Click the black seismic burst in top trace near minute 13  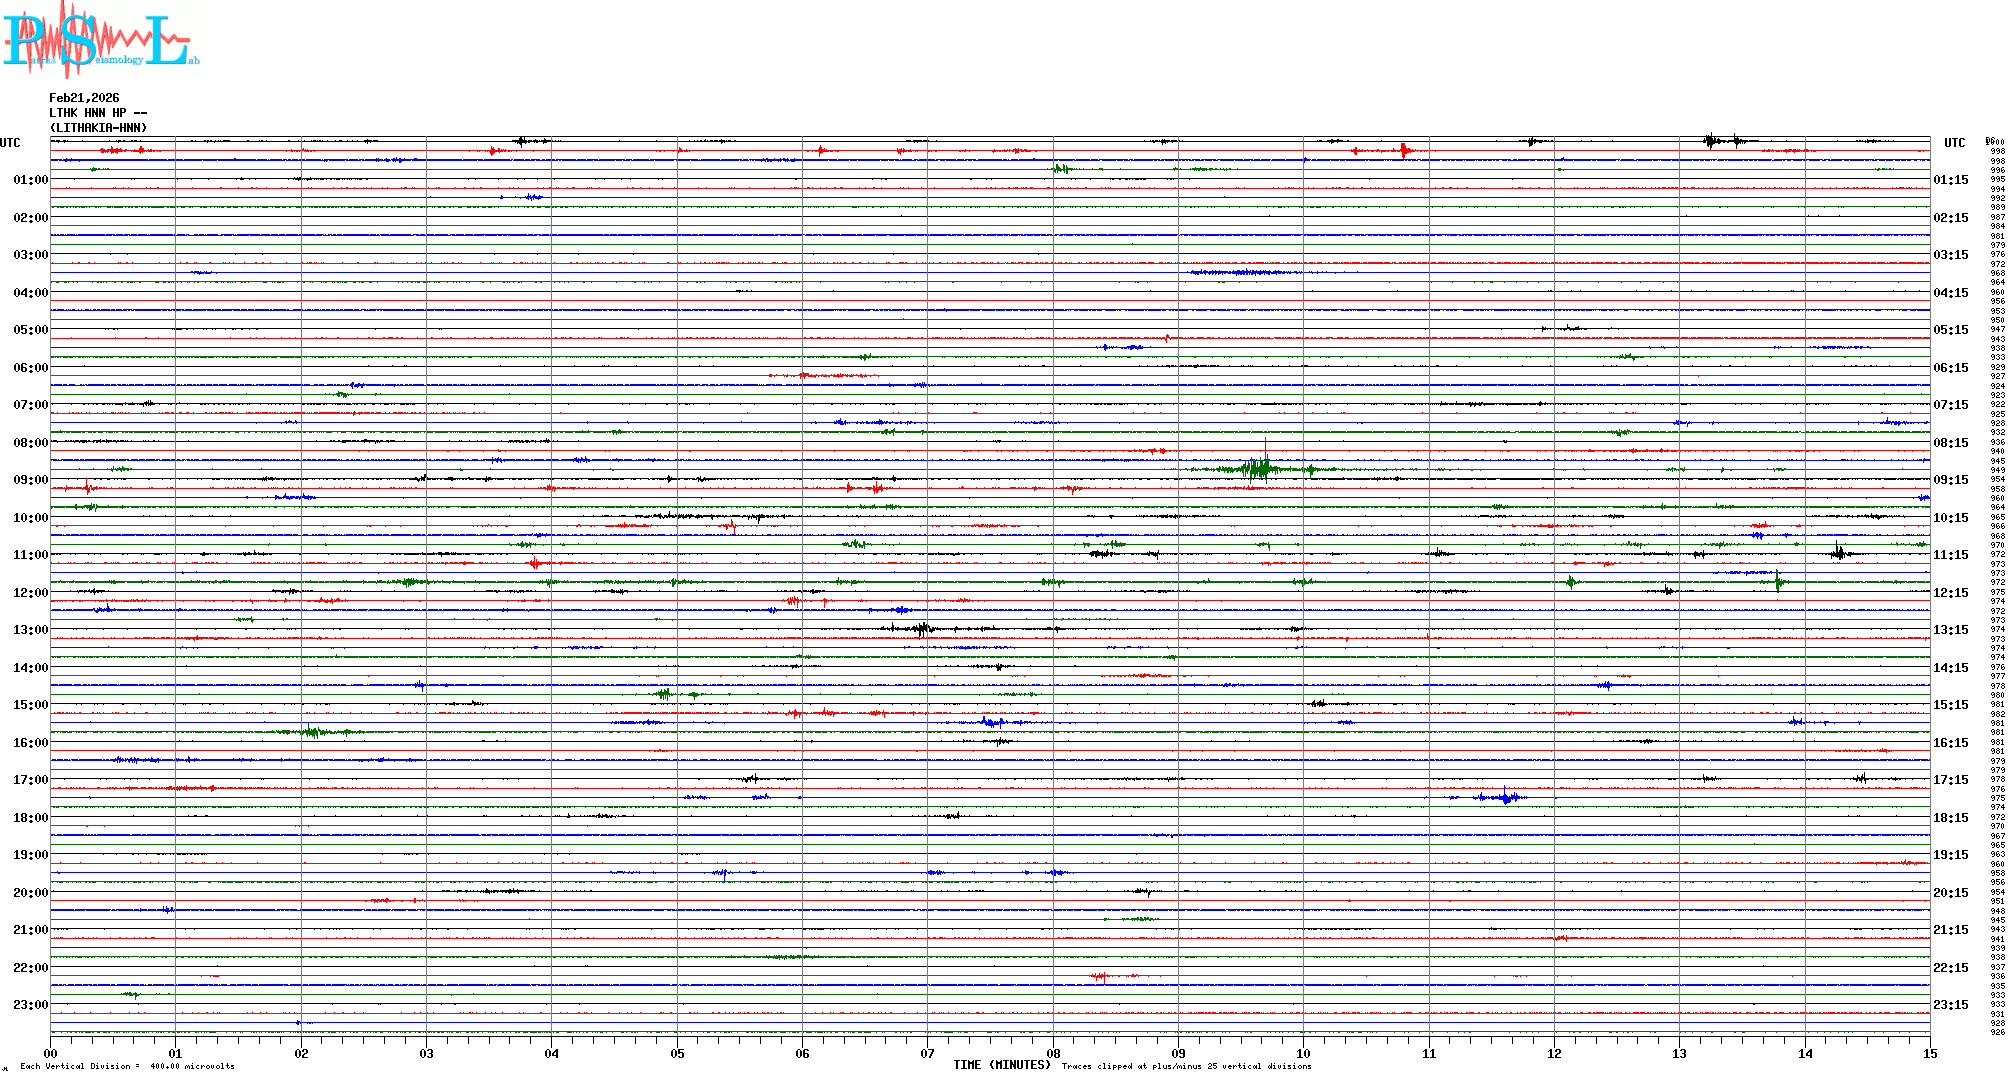click(1712, 141)
